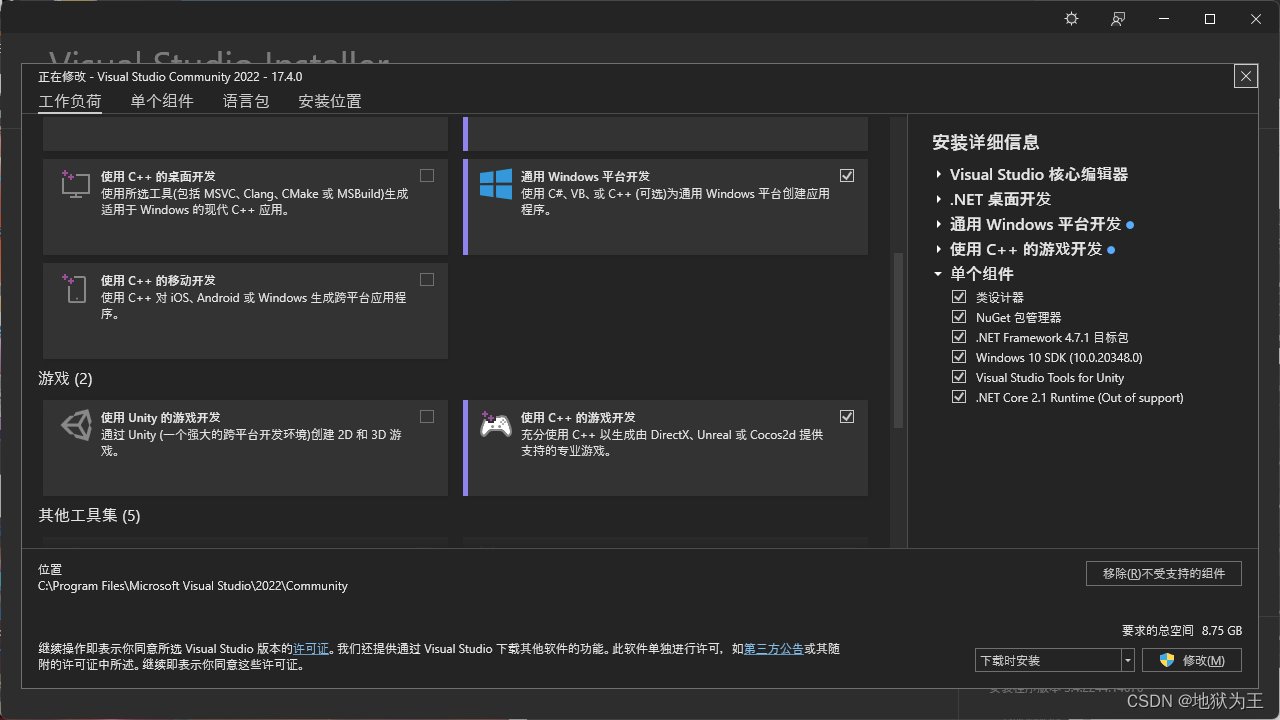Switch to the 单个组件 tab
The image size is (1280, 720).
point(162,101)
